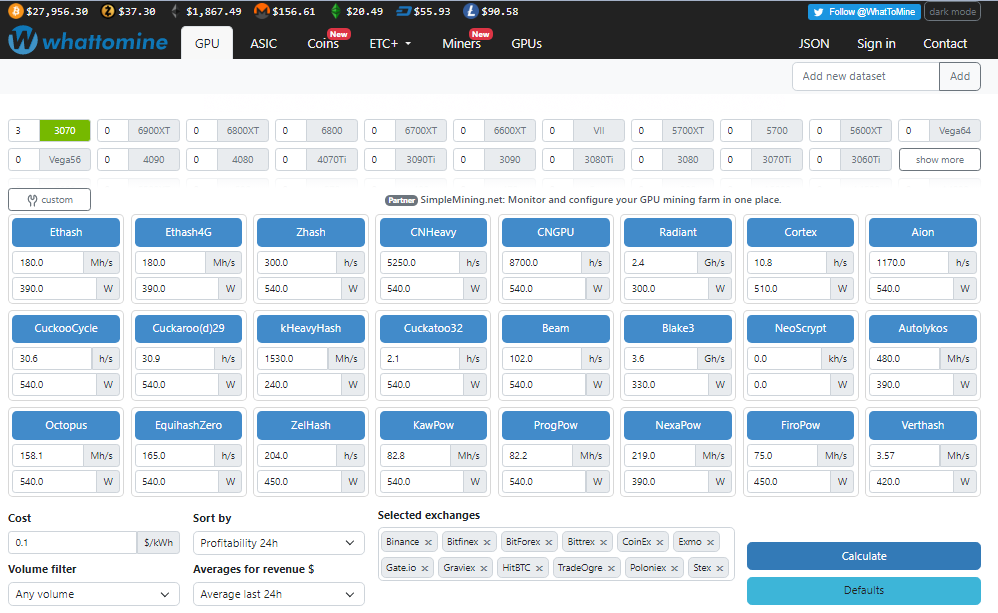
Task: Toggle the 3070 GPU selection
Action: pyautogui.click(x=64, y=130)
